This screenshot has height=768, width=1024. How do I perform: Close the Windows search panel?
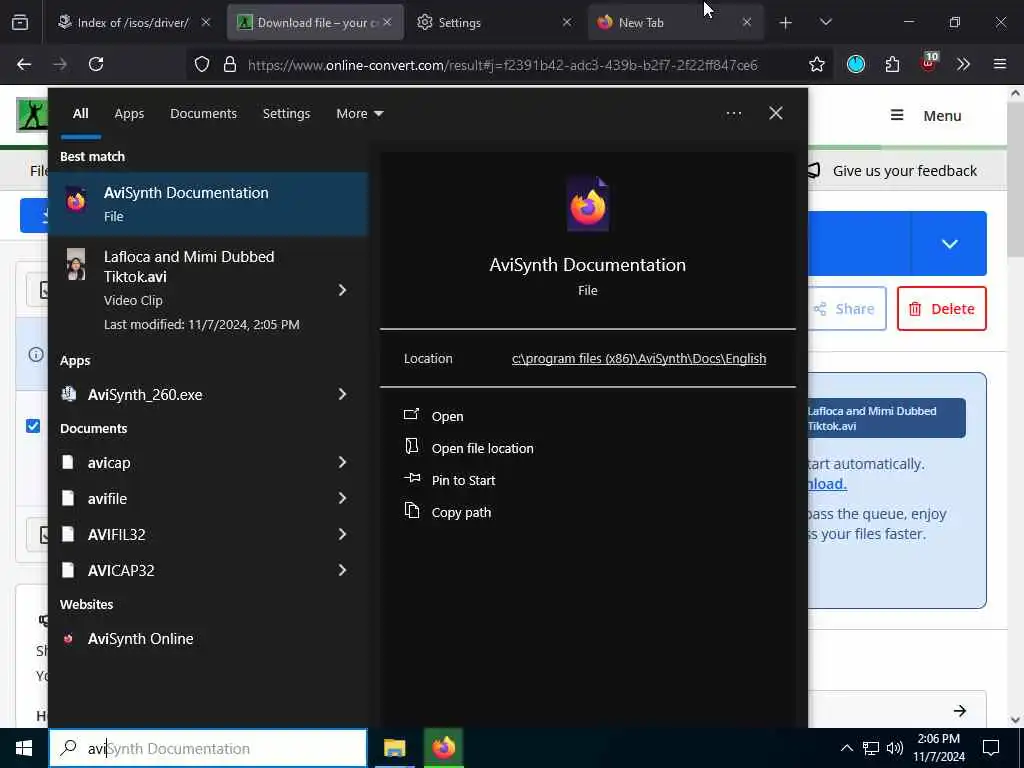pos(776,113)
